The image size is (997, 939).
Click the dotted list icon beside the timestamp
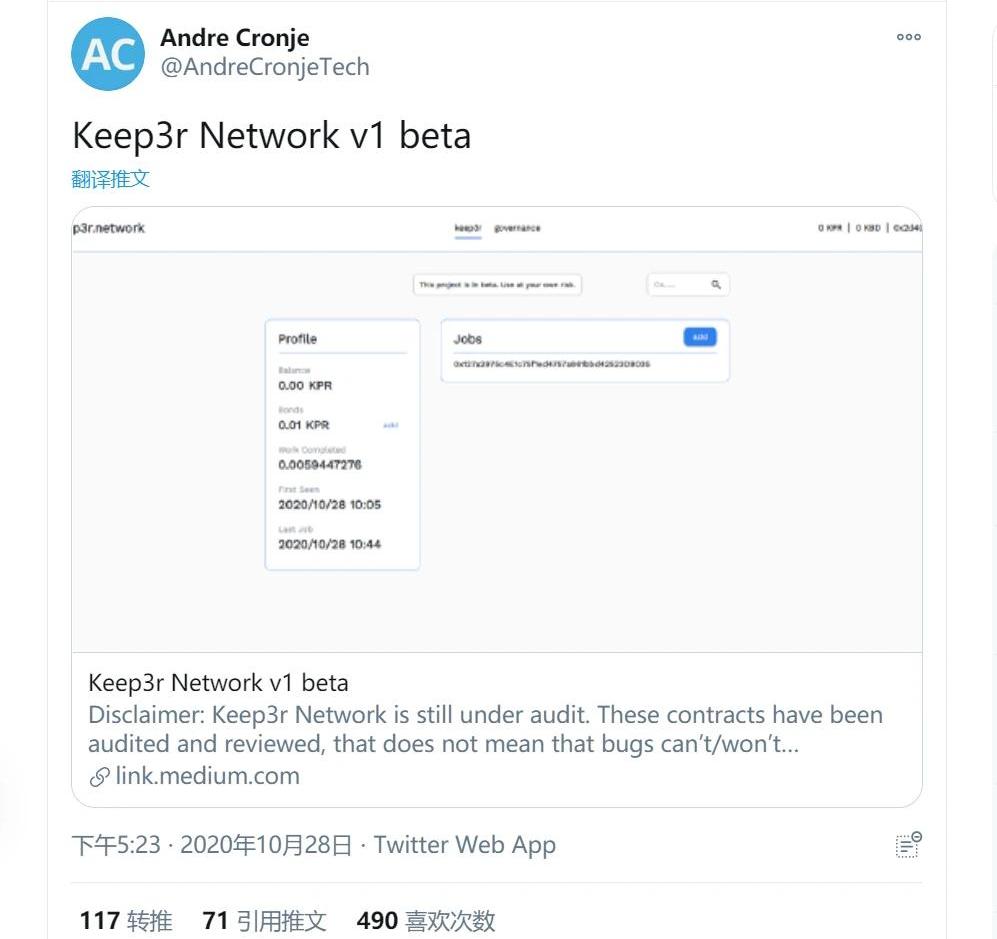(907, 845)
